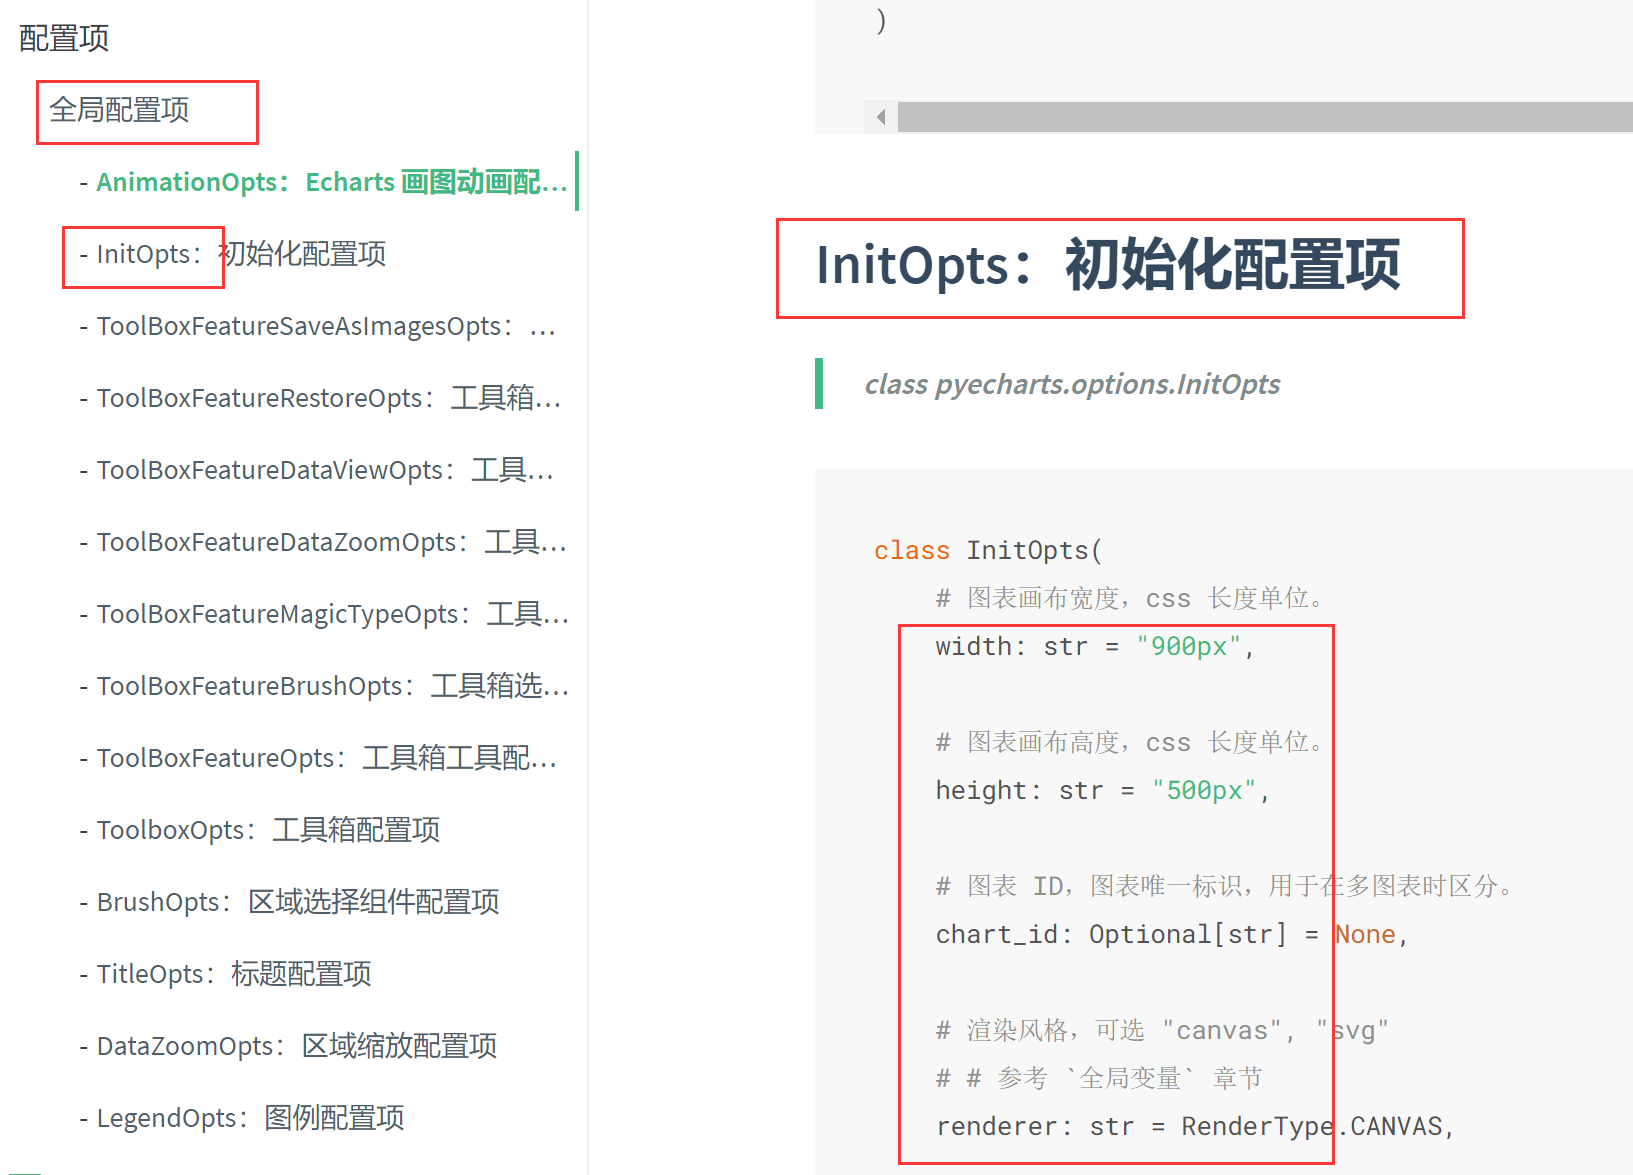Screen dimensions: 1633x1175
Task: Click the InitOpts 初始化配置项 page heading
Action: click(x=1110, y=266)
